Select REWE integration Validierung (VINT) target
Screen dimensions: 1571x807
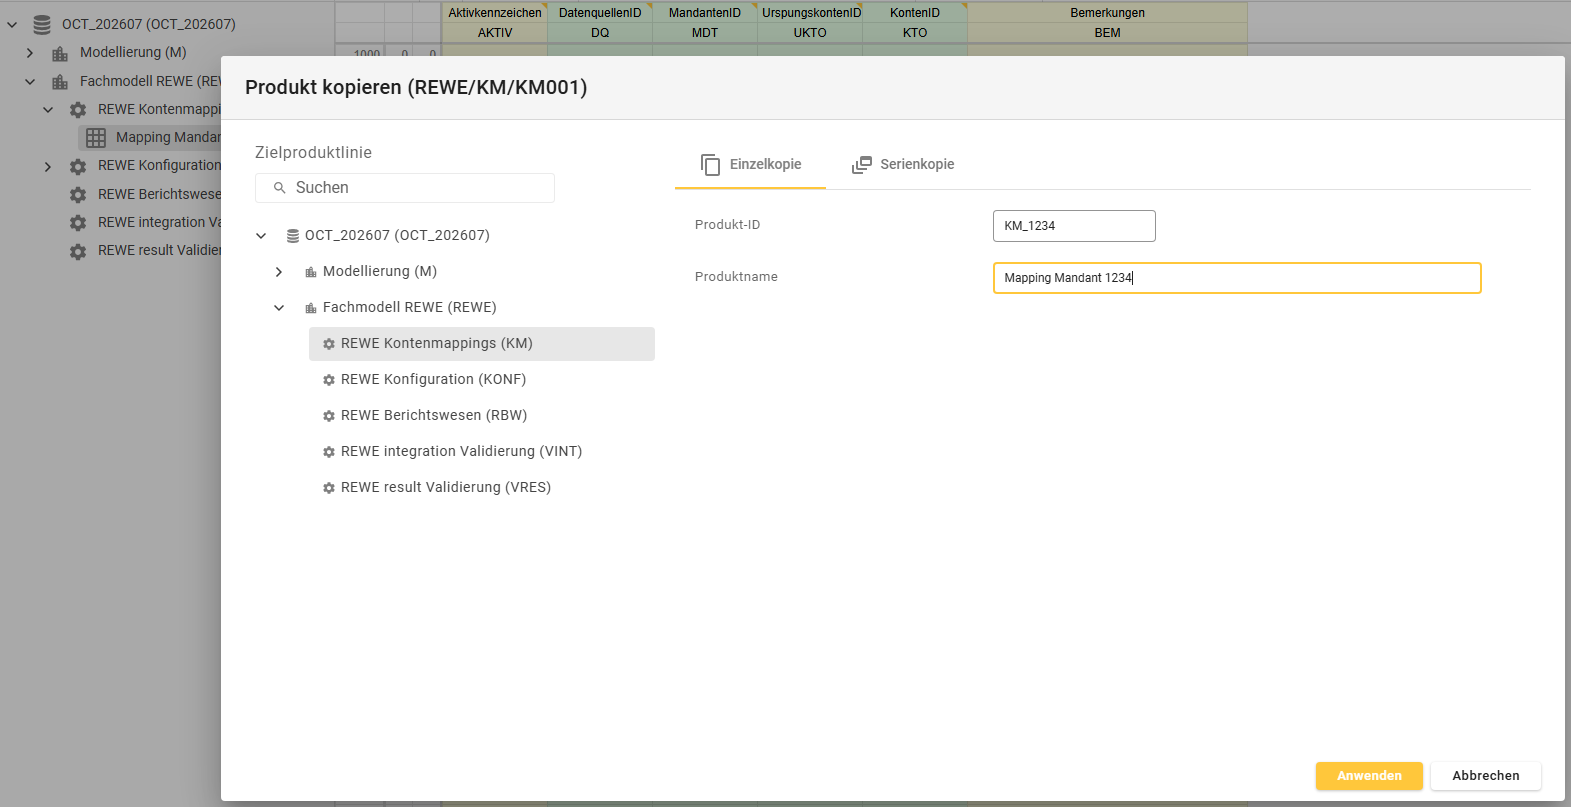pos(482,452)
